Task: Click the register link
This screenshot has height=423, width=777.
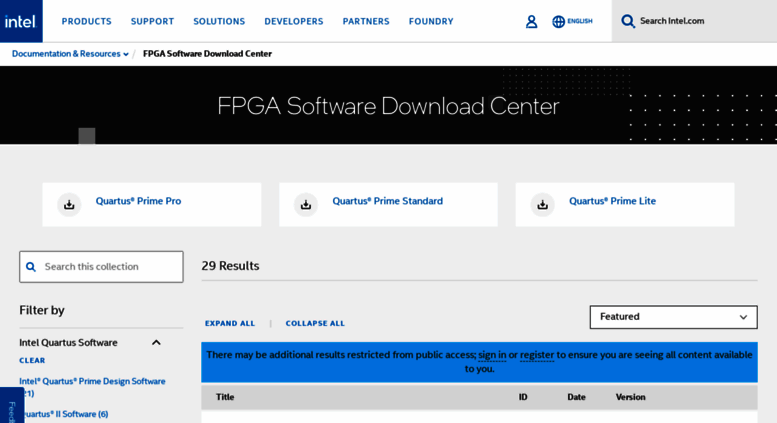Action: click(x=537, y=355)
